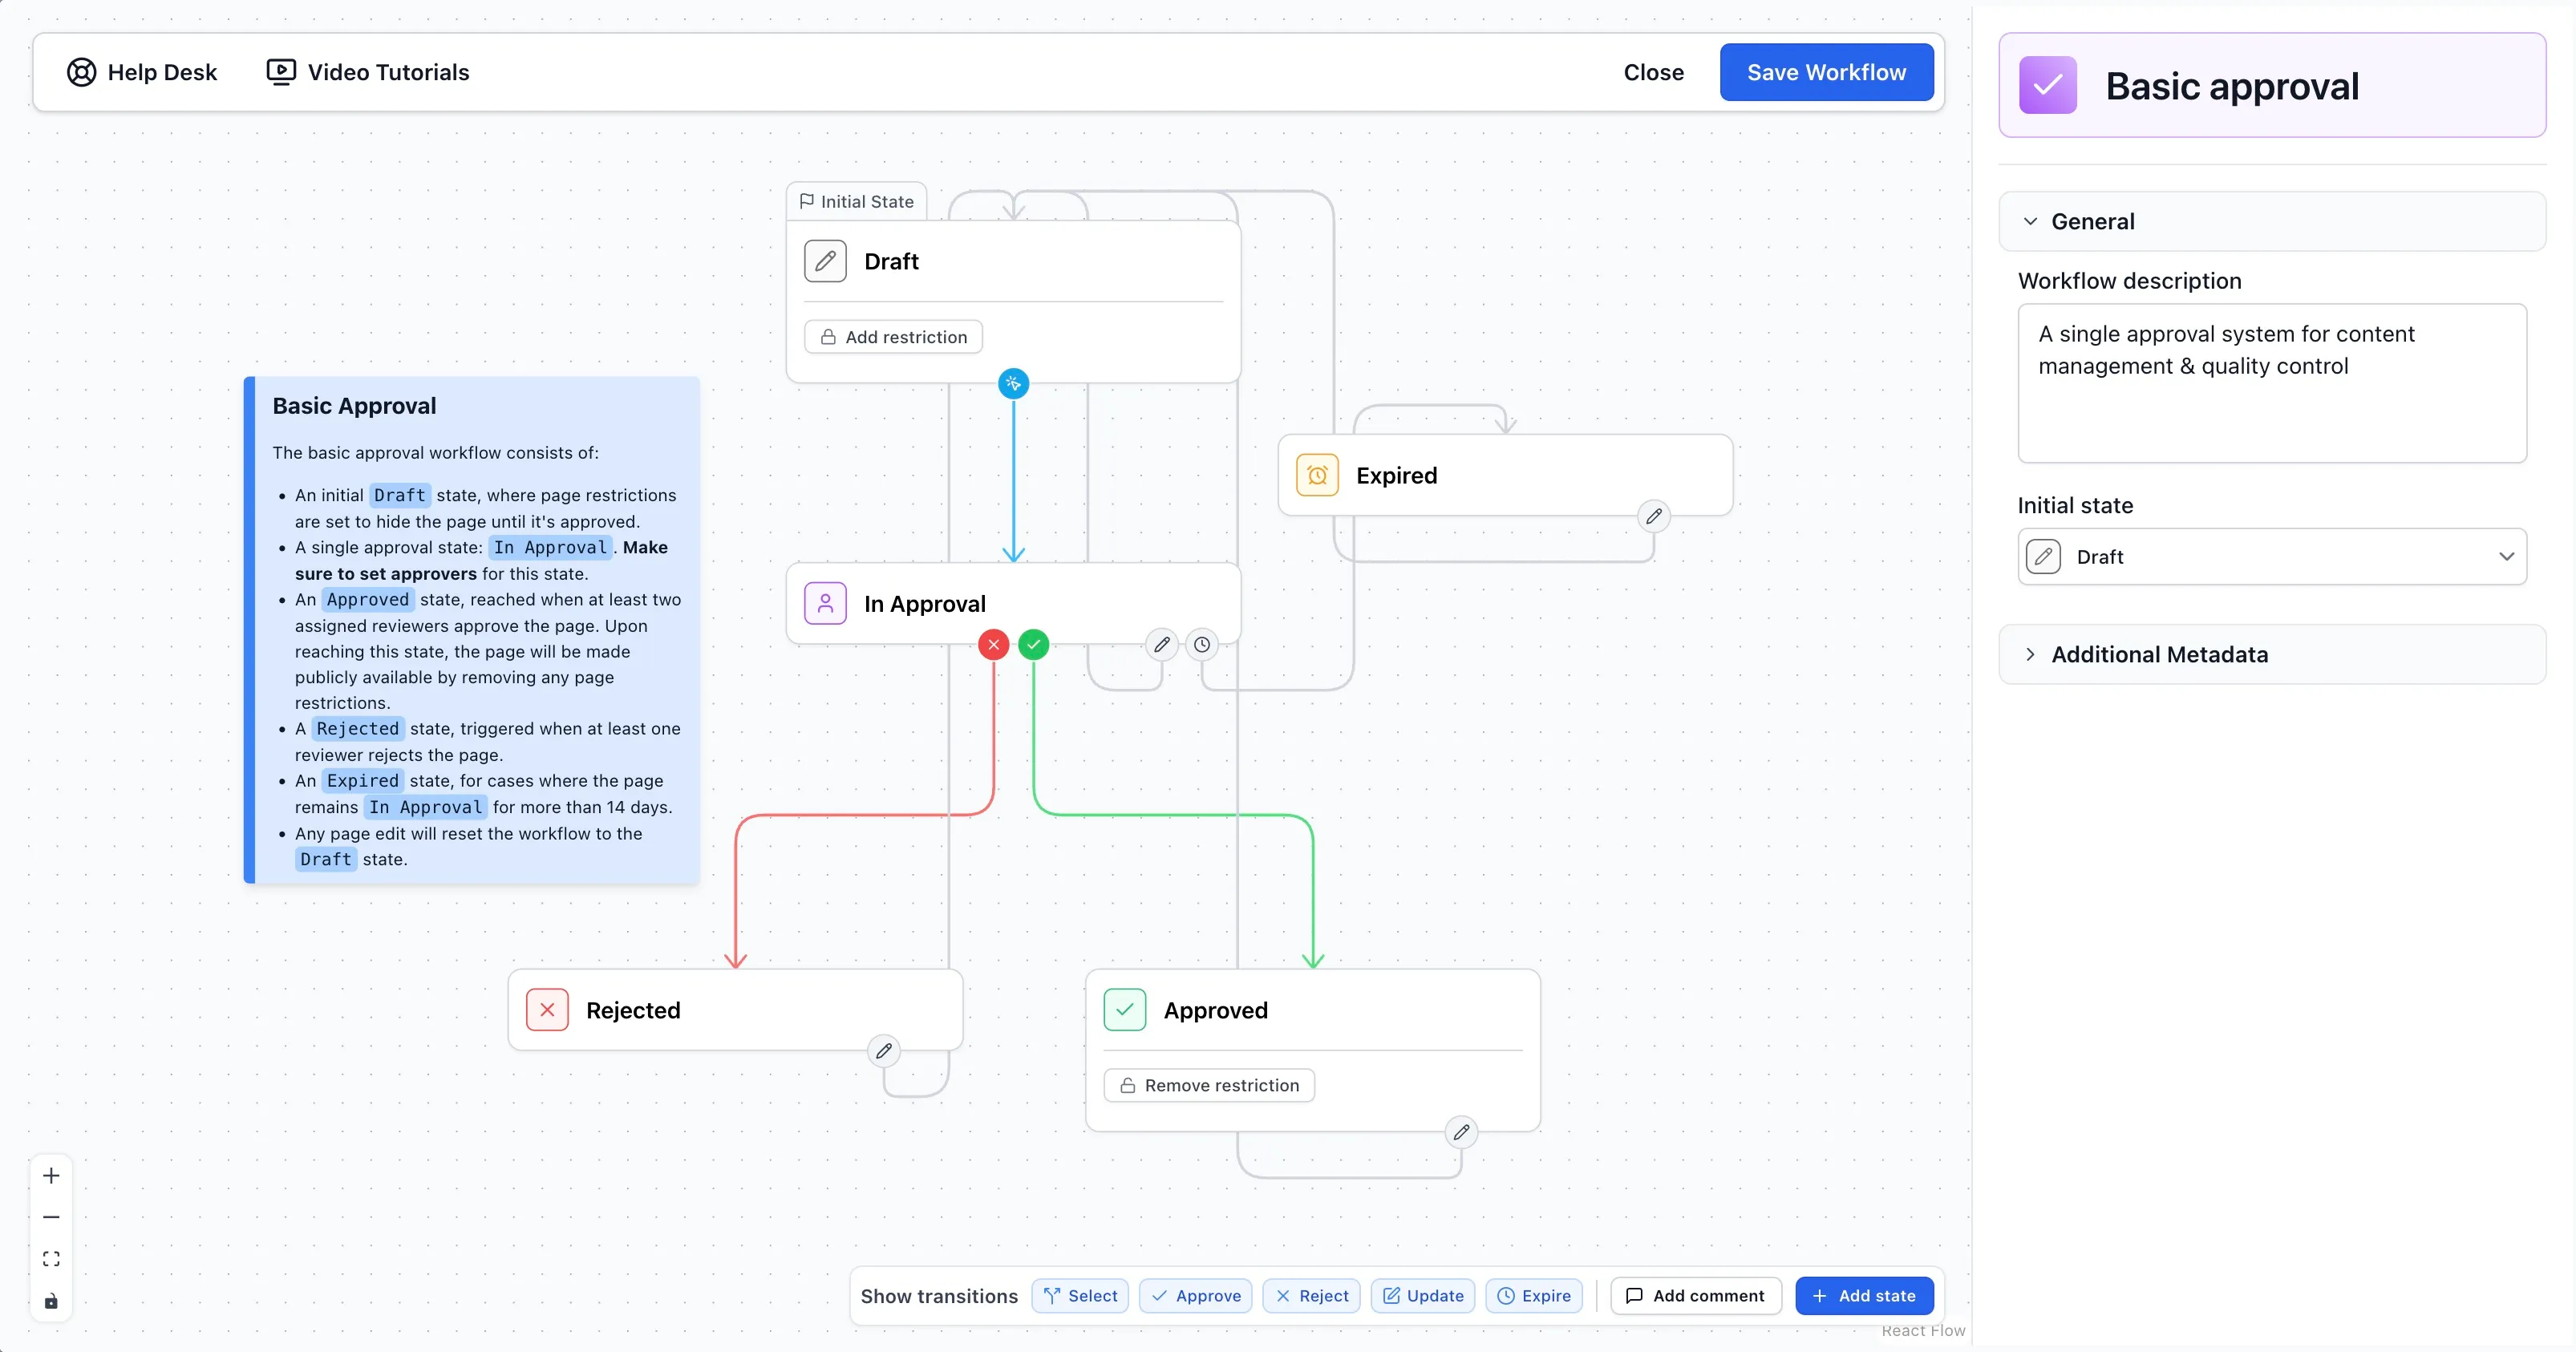
Task: Click the Initial State flag label
Action: coord(856,201)
